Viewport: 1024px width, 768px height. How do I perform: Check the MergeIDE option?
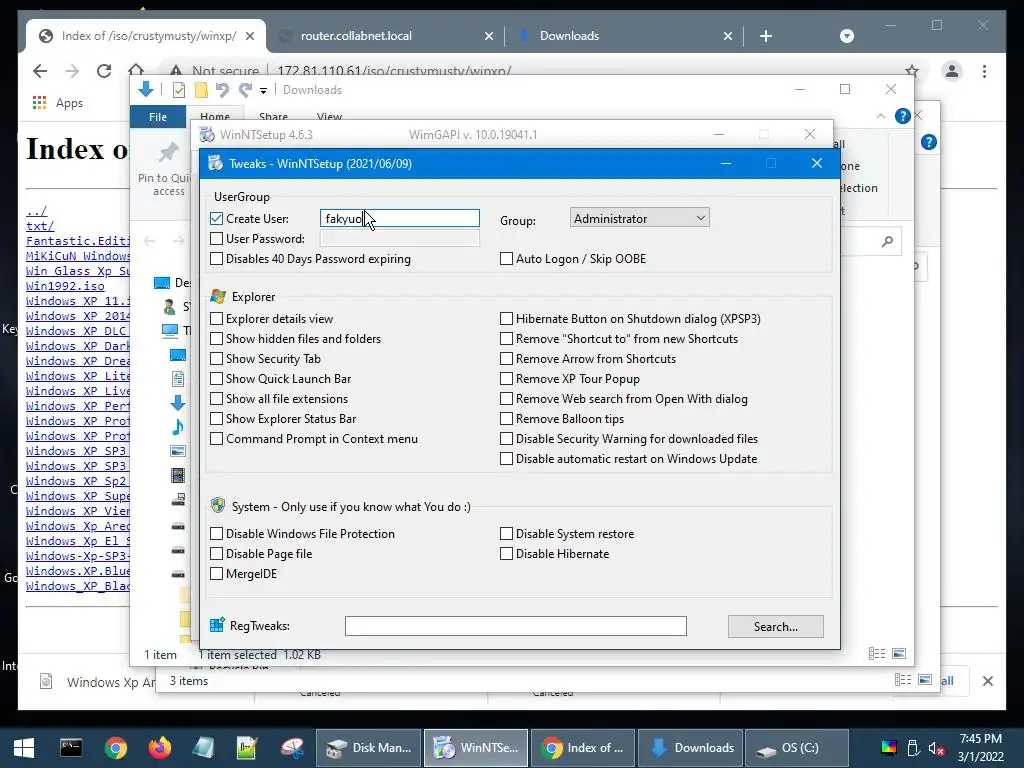[x=217, y=574]
